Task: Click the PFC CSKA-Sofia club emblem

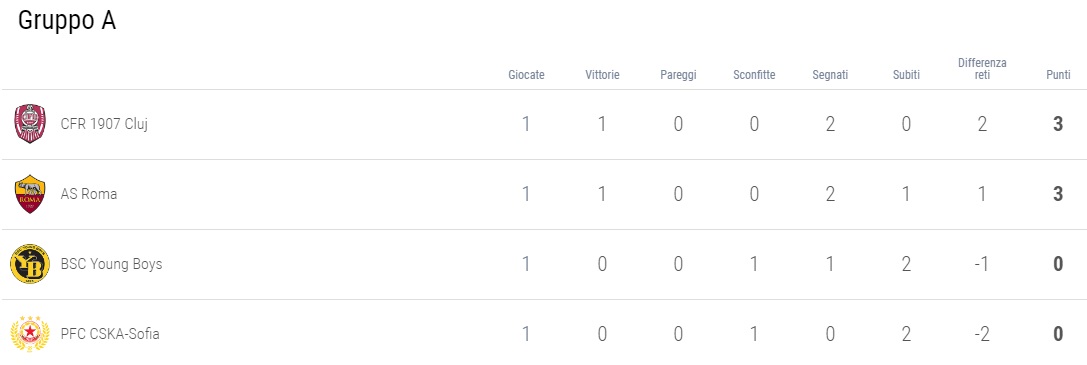Action: [x=30, y=334]
